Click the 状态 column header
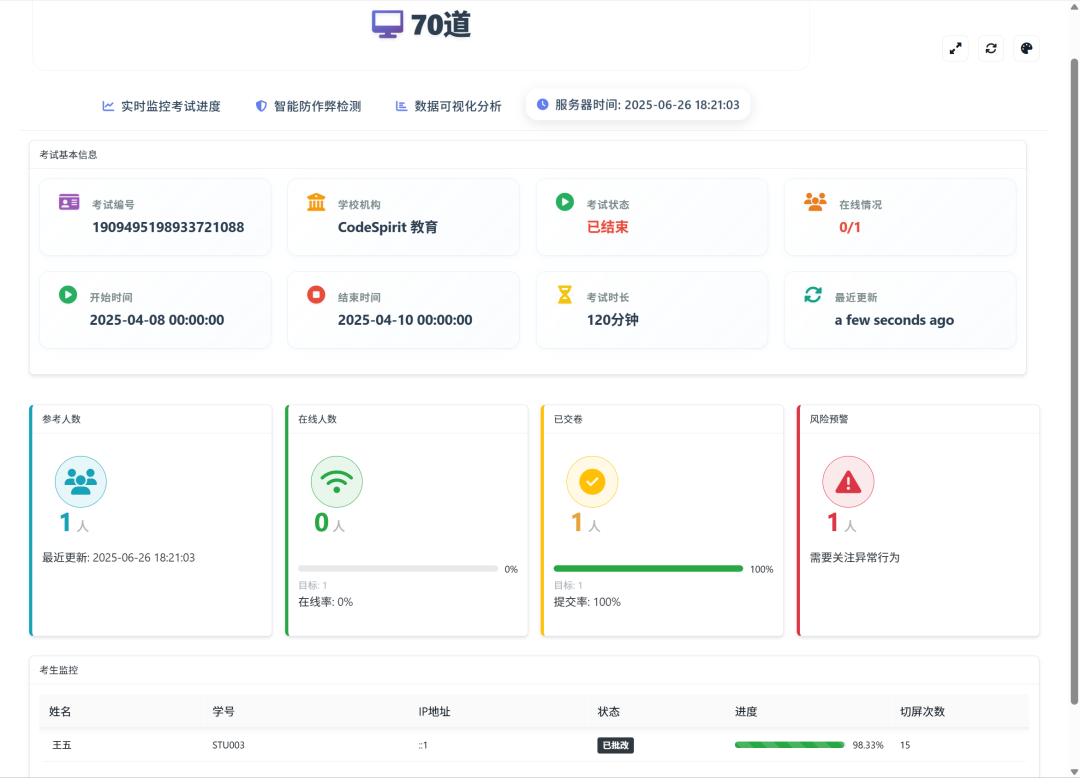The image size is (1080, 778). (x=608, y=711)
